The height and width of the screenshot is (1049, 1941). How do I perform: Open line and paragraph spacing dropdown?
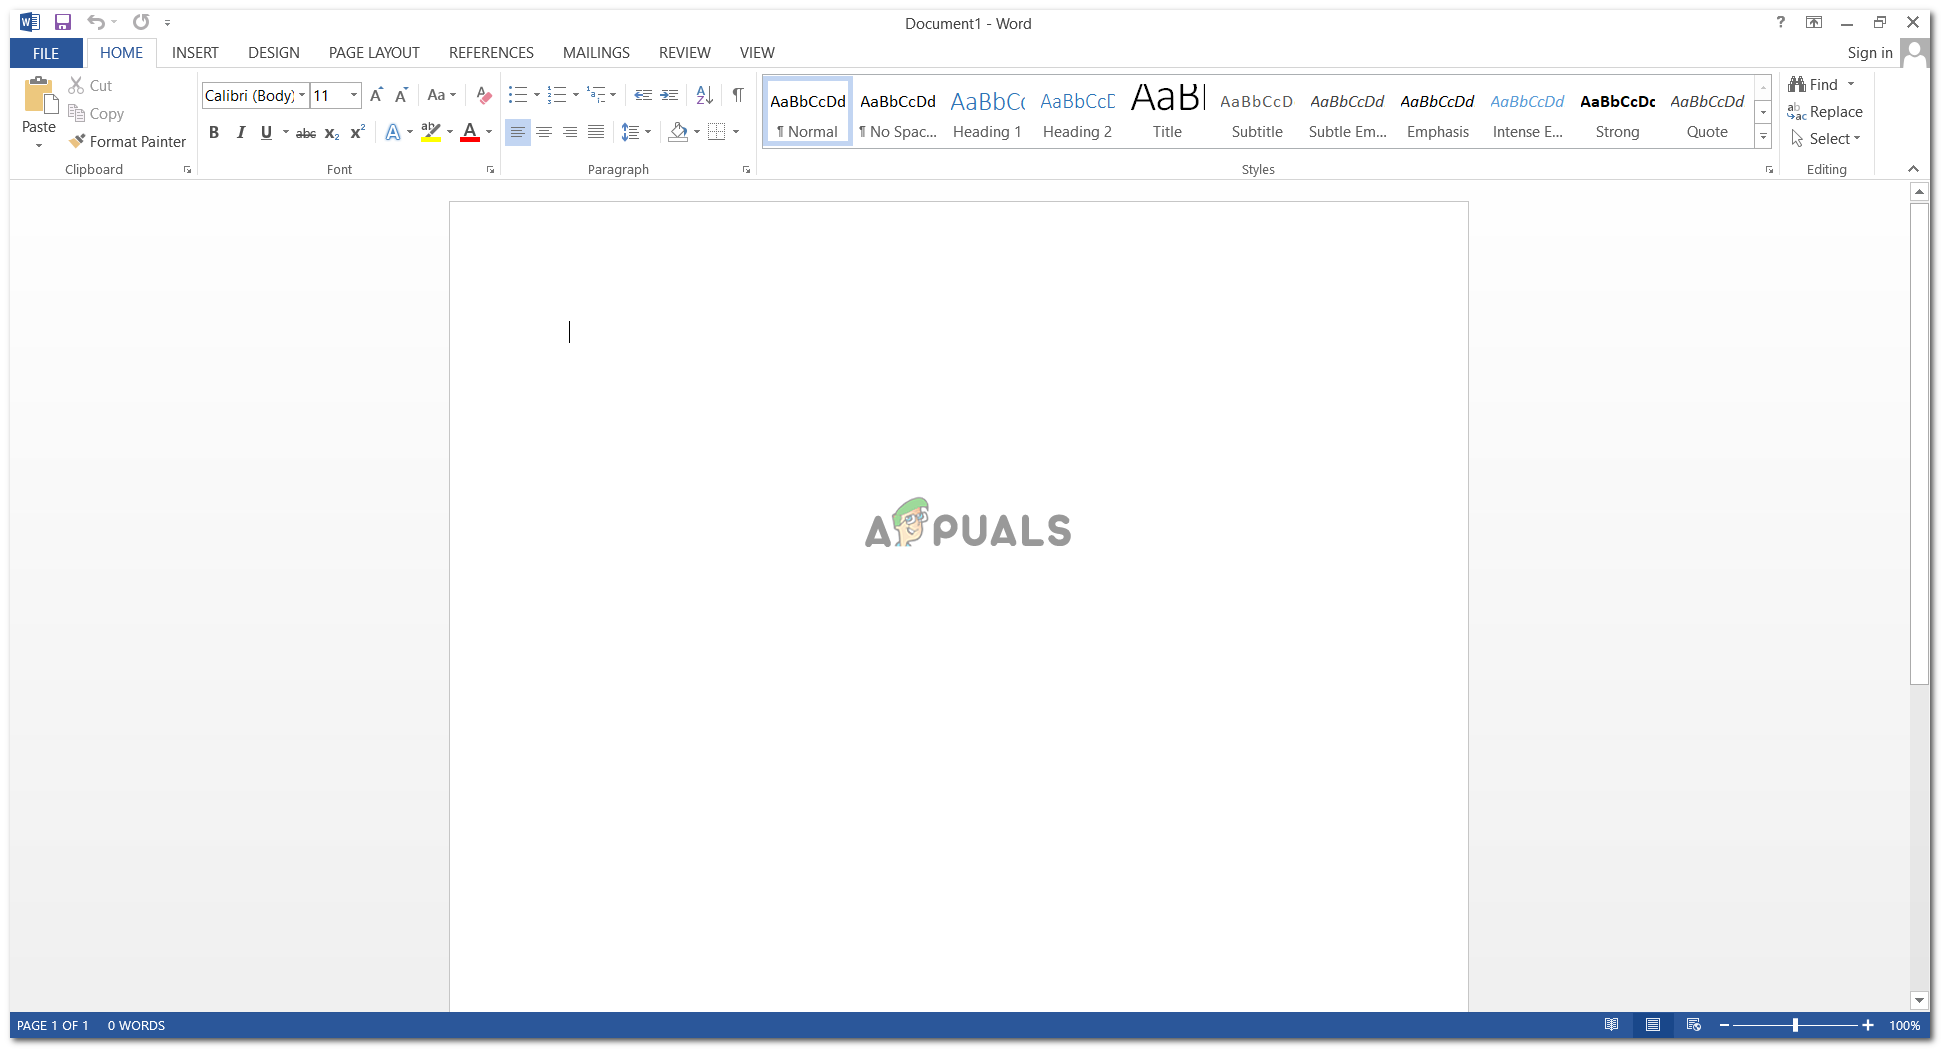(636, 132)
